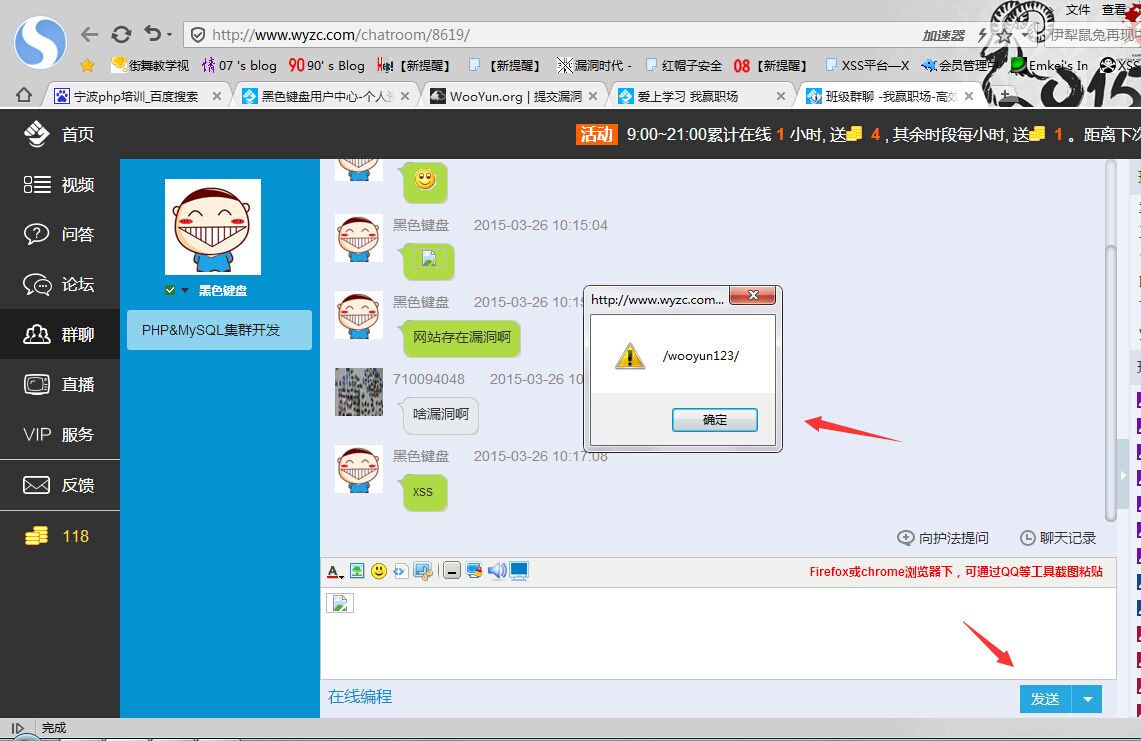1141x741 pixels.
Task: Open 视频 in the sidebar
Action: click(60, 185)
